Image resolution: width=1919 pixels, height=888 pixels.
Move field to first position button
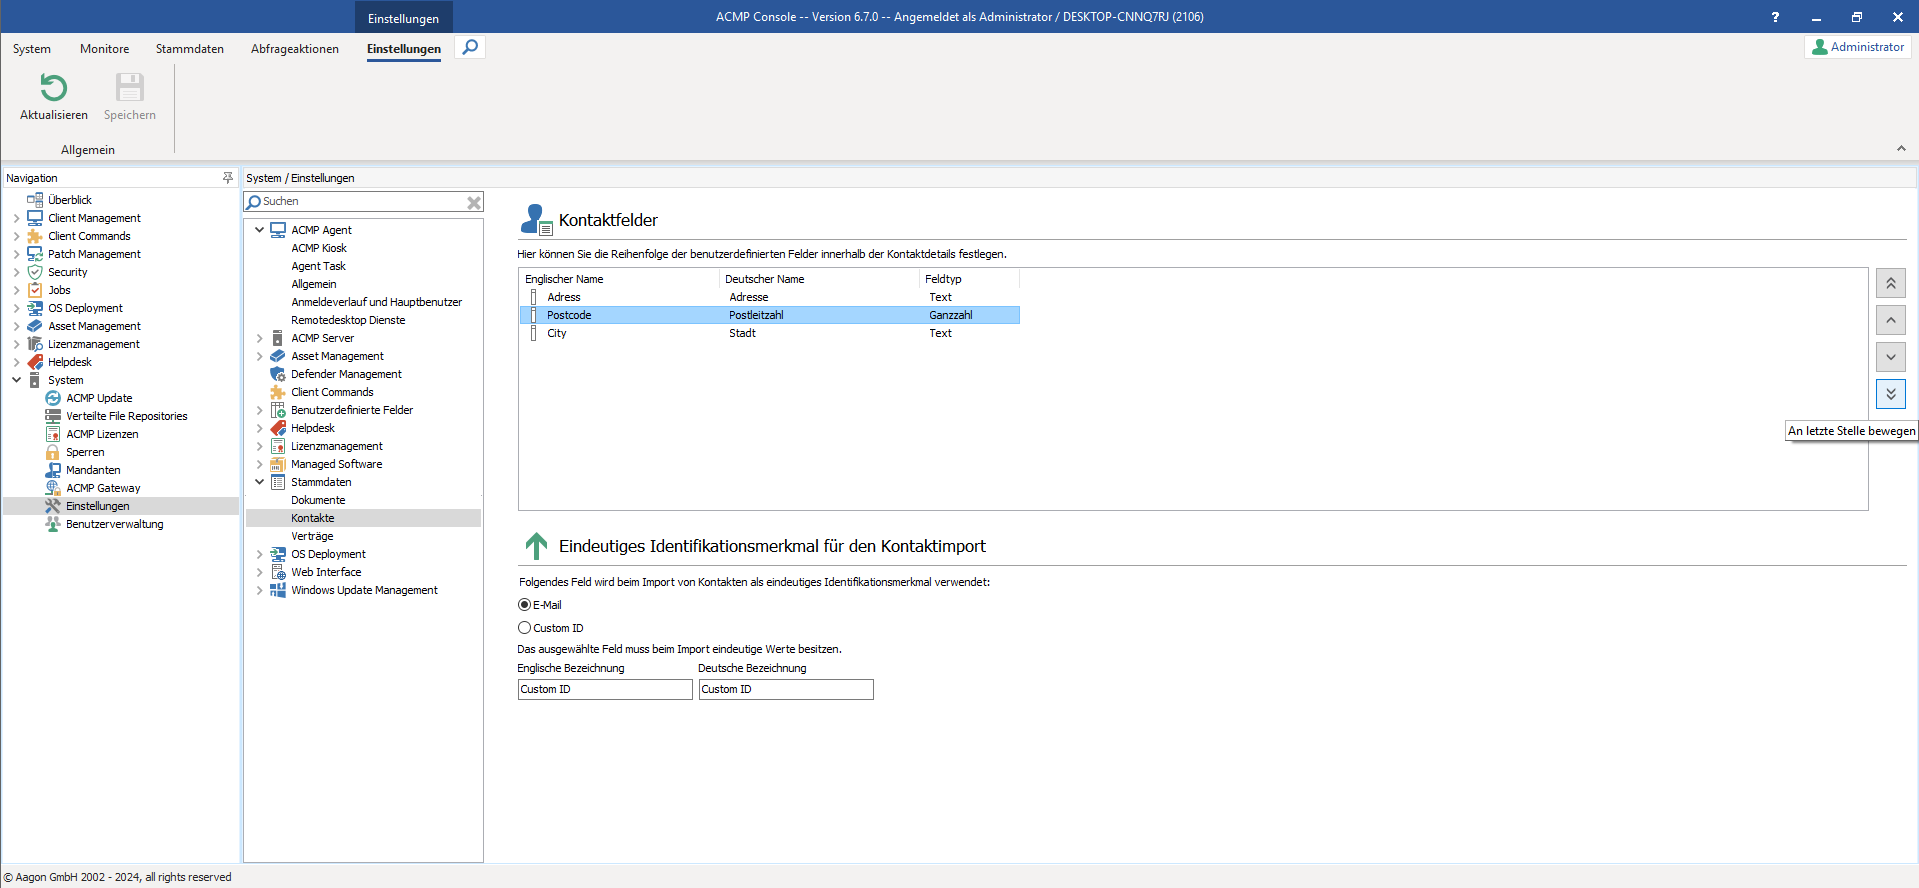[x=1890, y=283]
